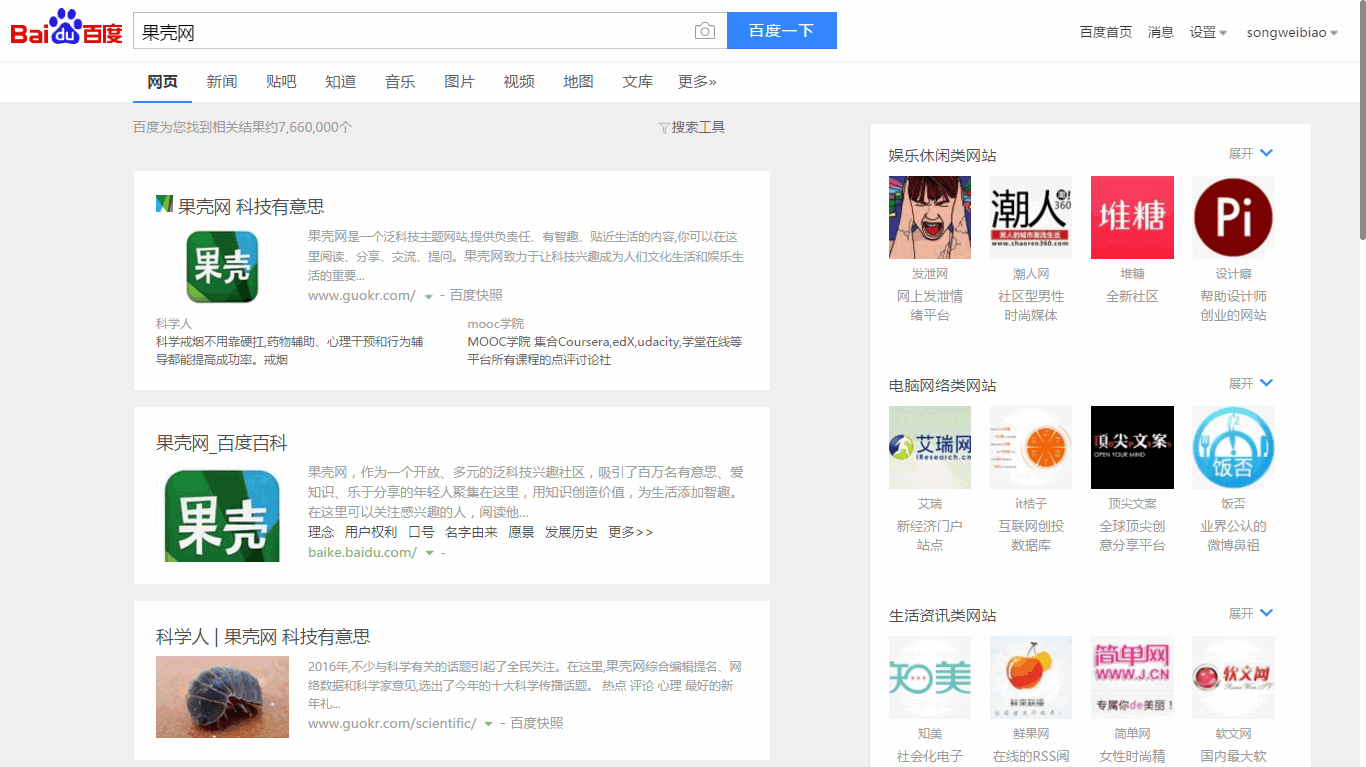Open 科学人 sublink under first result
The height and width of the screenshot is (767, 1366).
click(x=174, y=324)
